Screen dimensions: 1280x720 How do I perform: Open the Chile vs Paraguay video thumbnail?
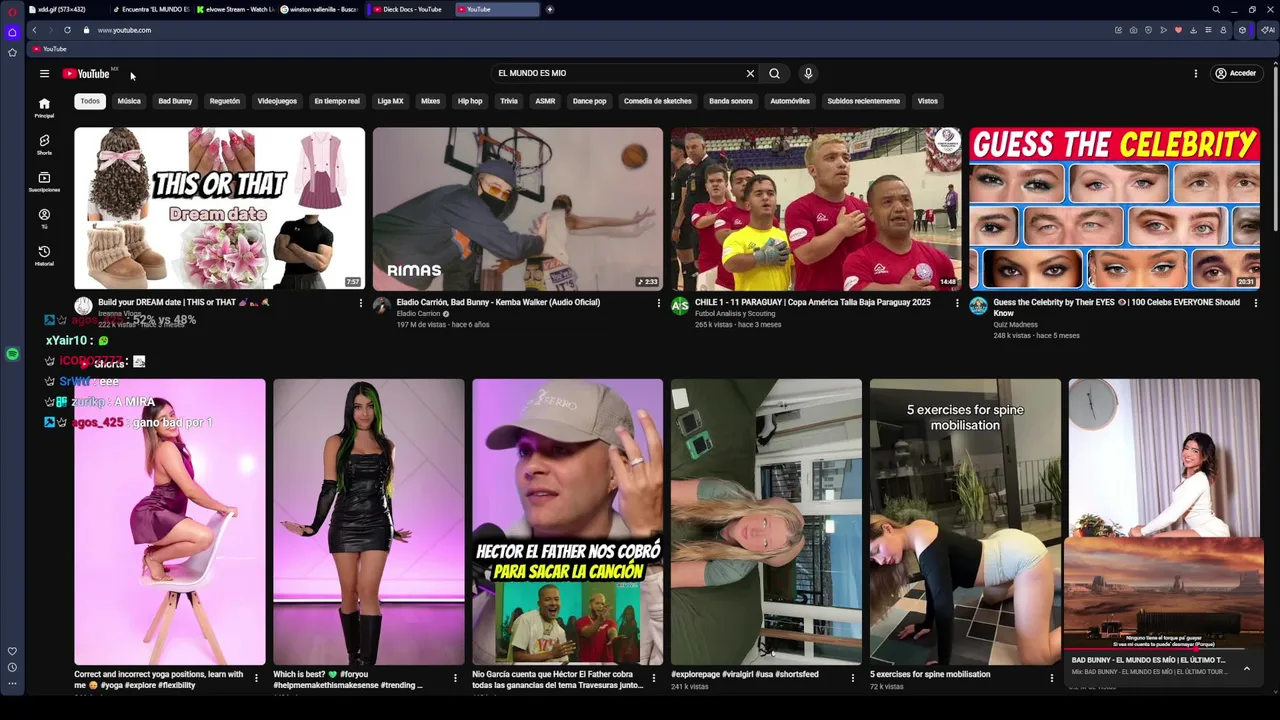tap(816, 208)
